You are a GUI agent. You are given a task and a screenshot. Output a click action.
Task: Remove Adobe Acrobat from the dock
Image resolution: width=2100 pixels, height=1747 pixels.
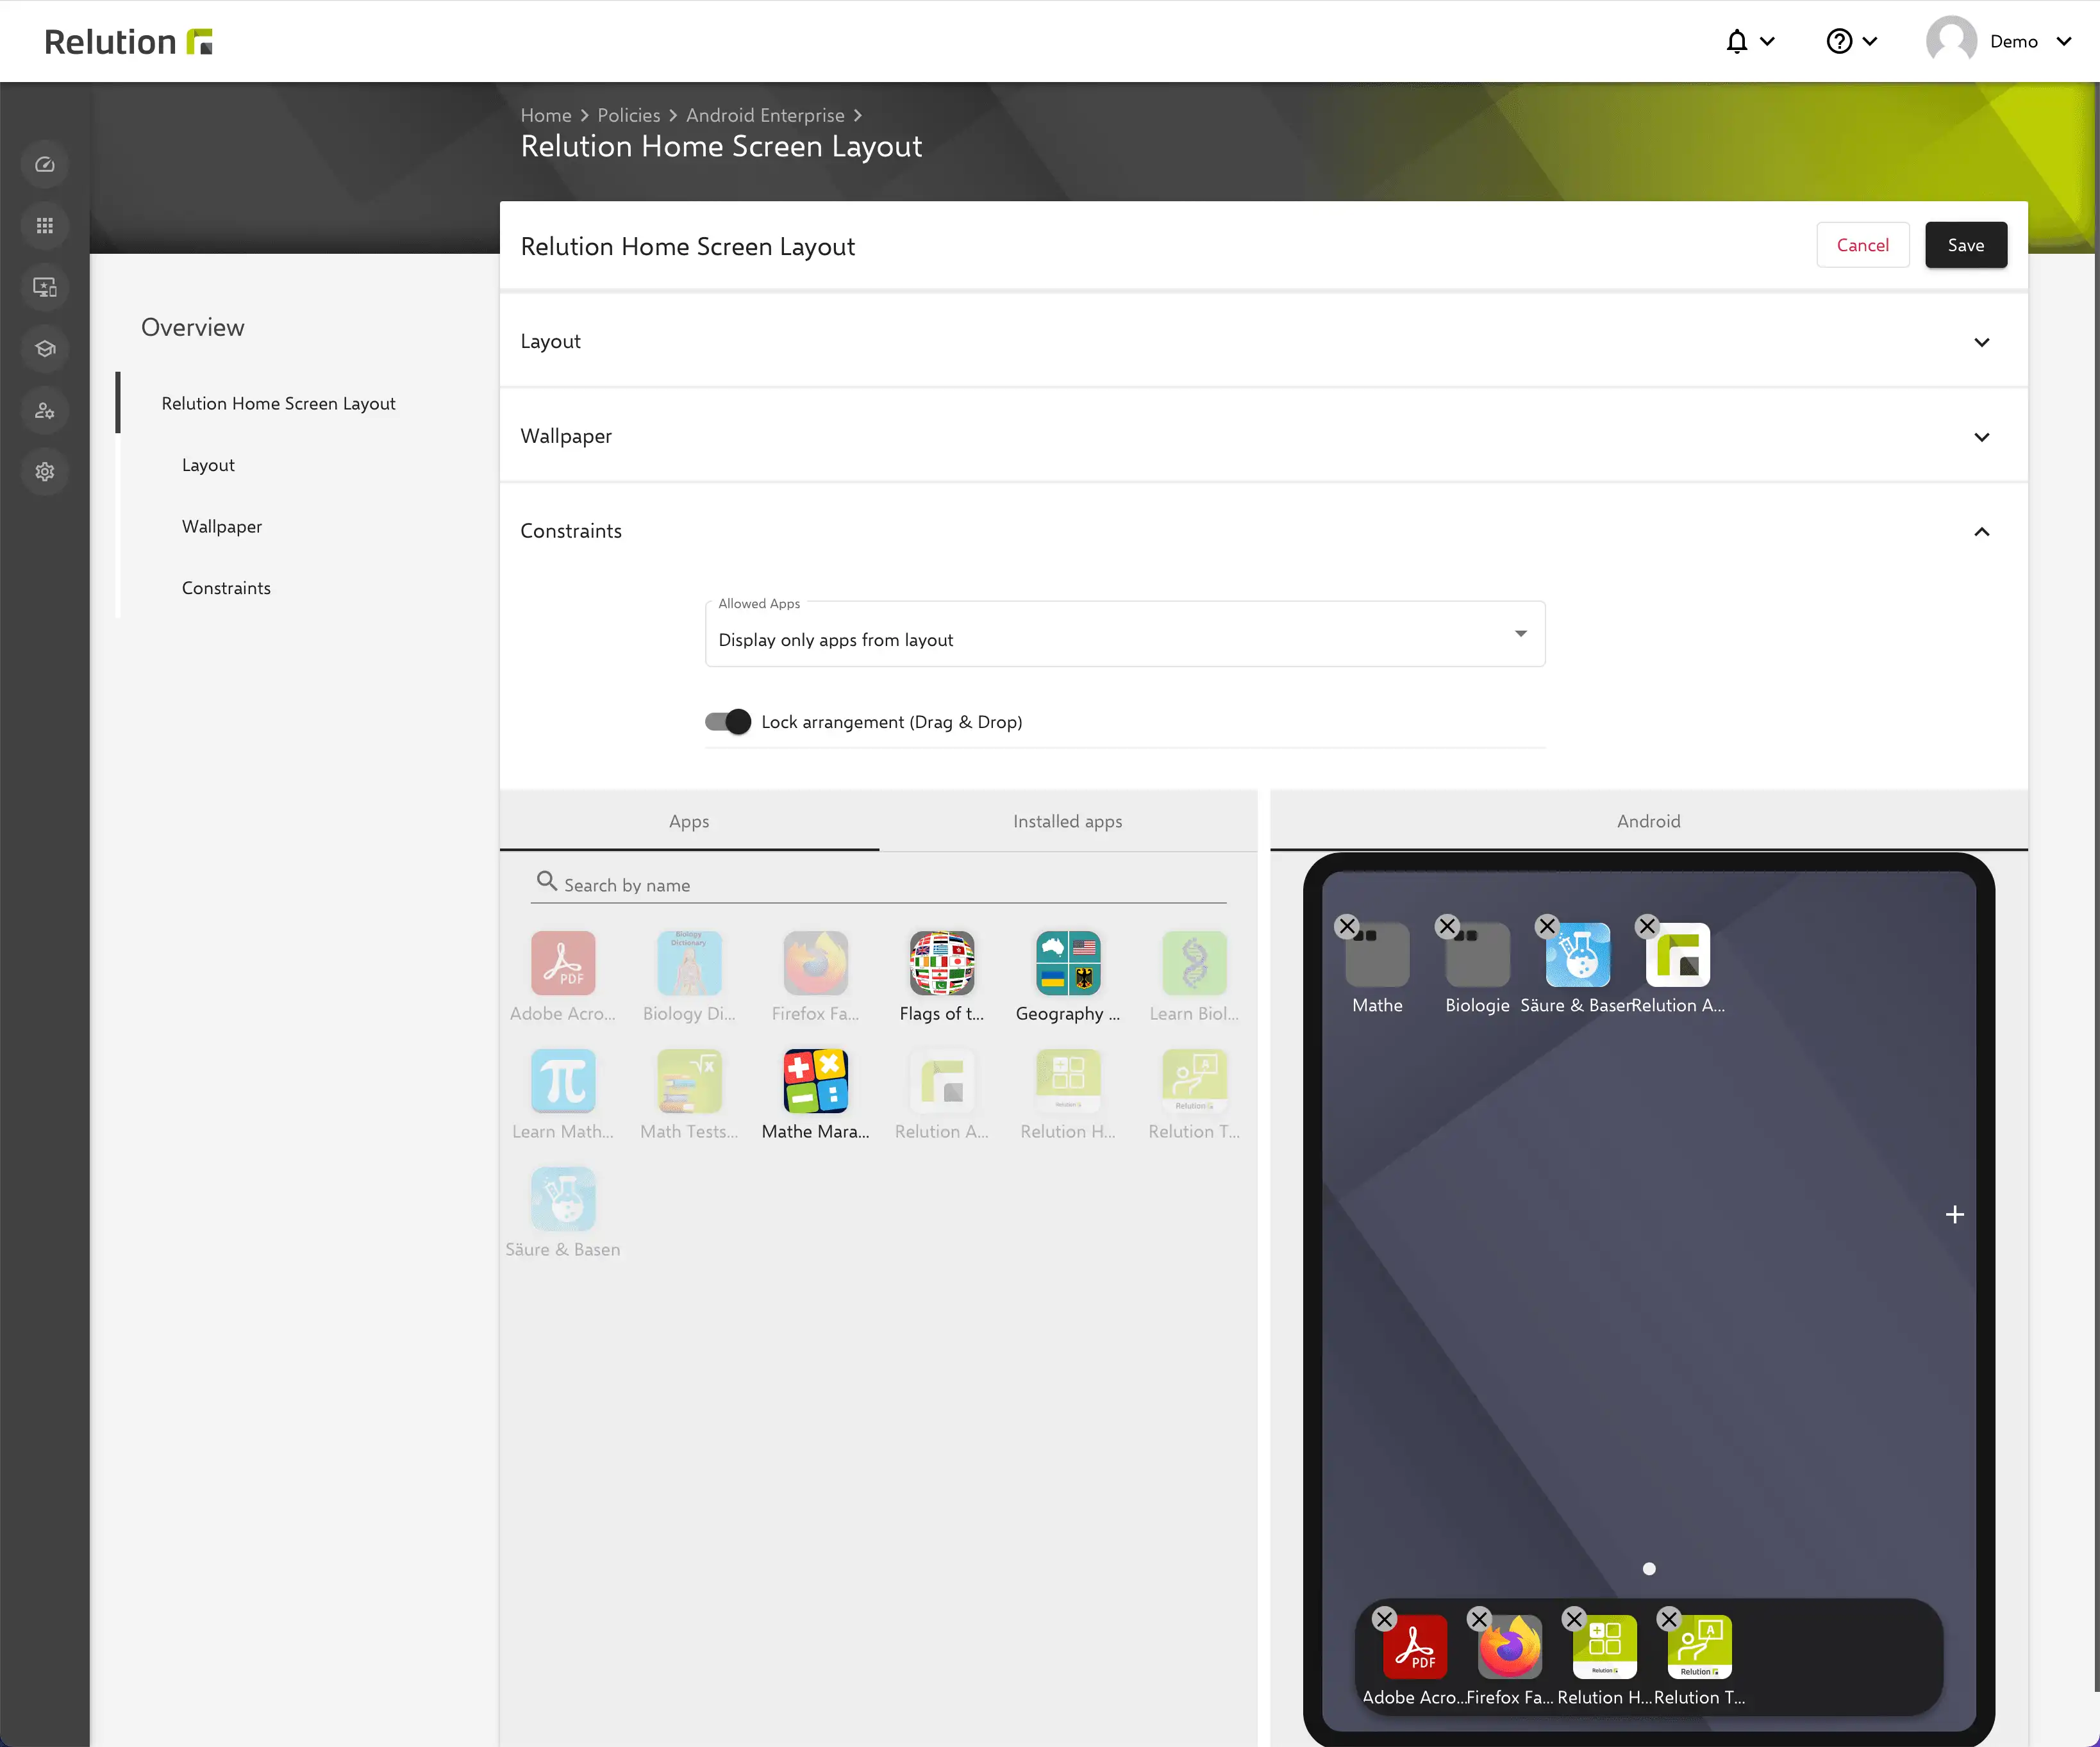click(1384, 1619)
